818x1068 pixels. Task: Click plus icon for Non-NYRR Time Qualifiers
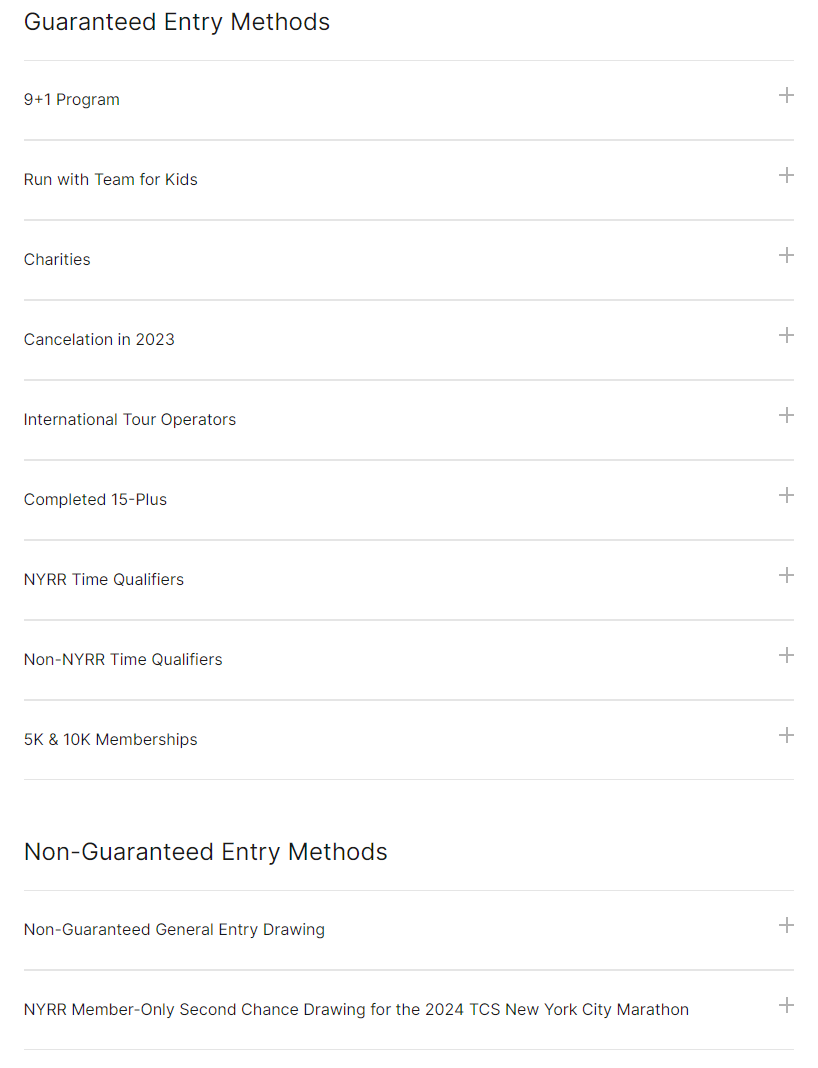(786, 655)
